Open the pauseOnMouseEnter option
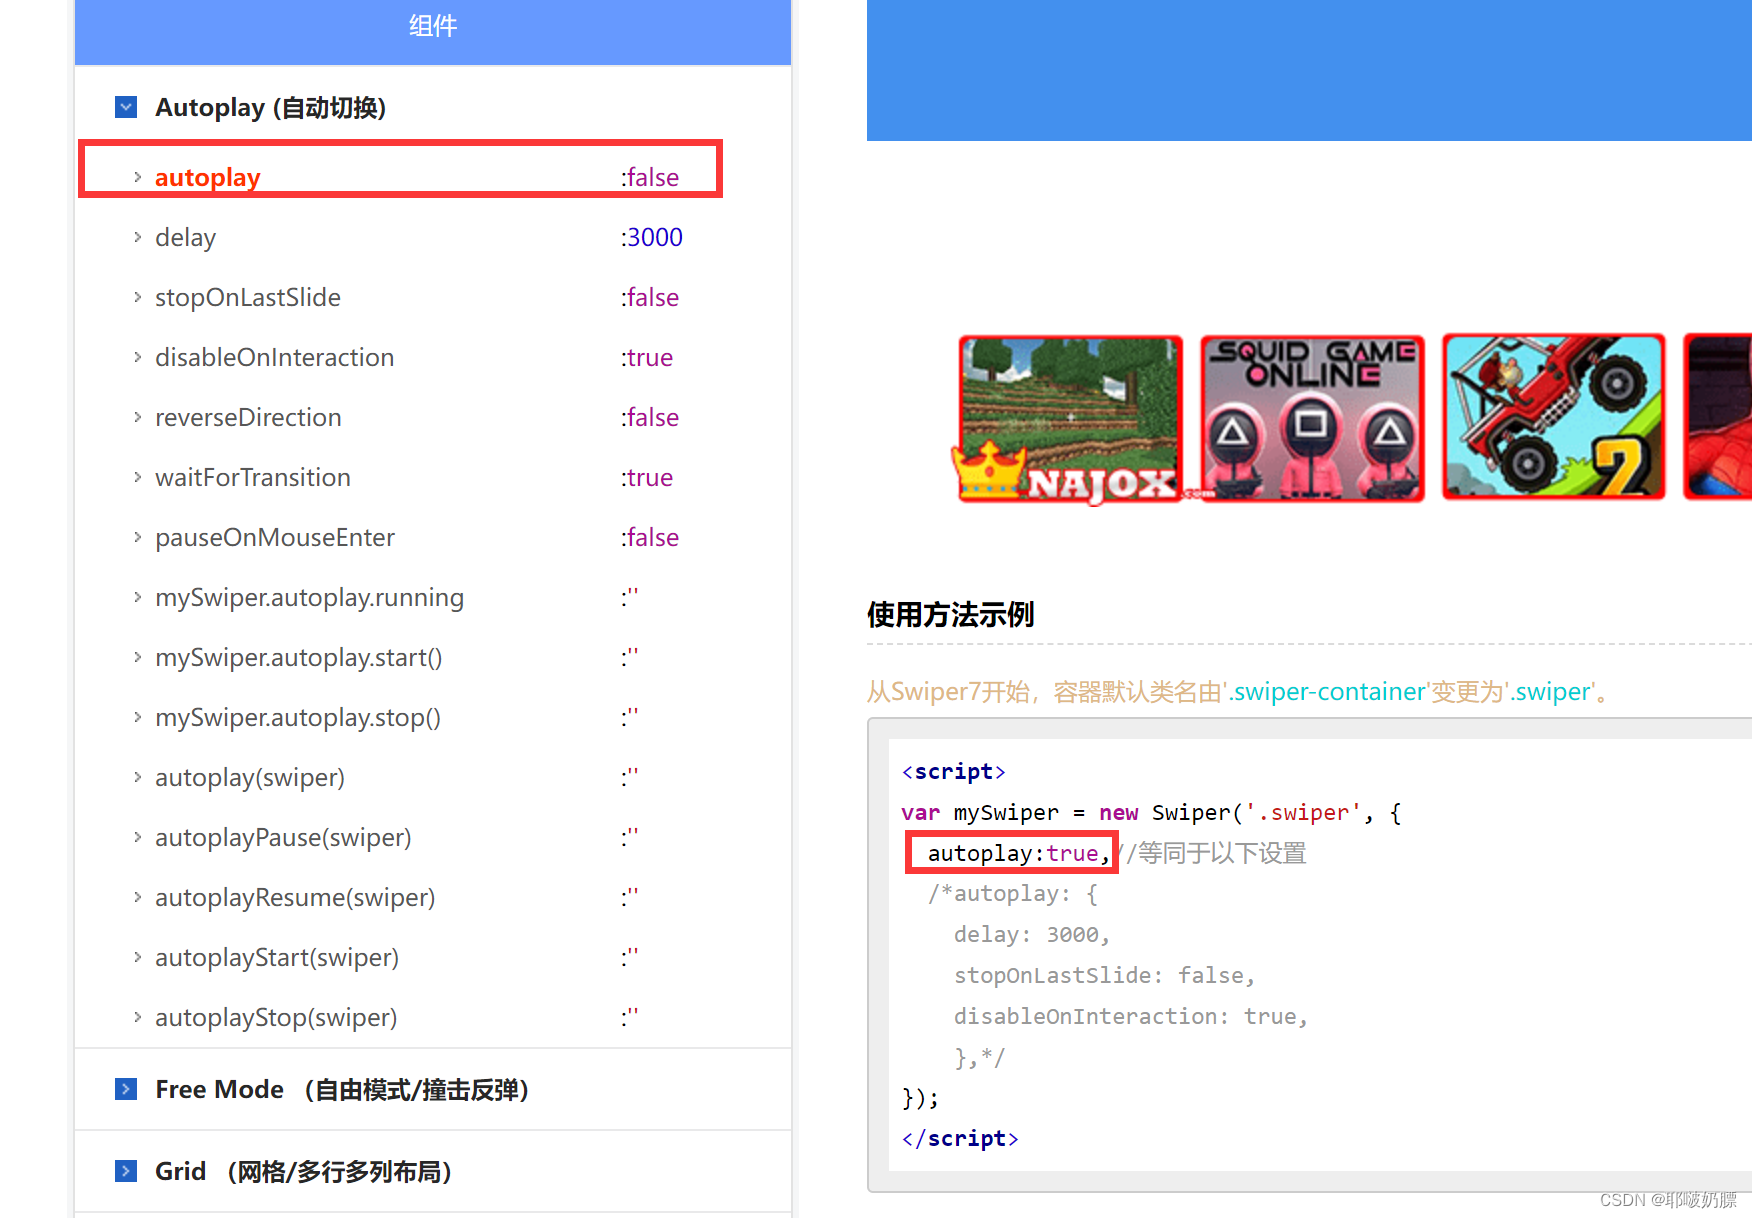The height and width of the screenshot is (1218, 1752). pos(275,537)
